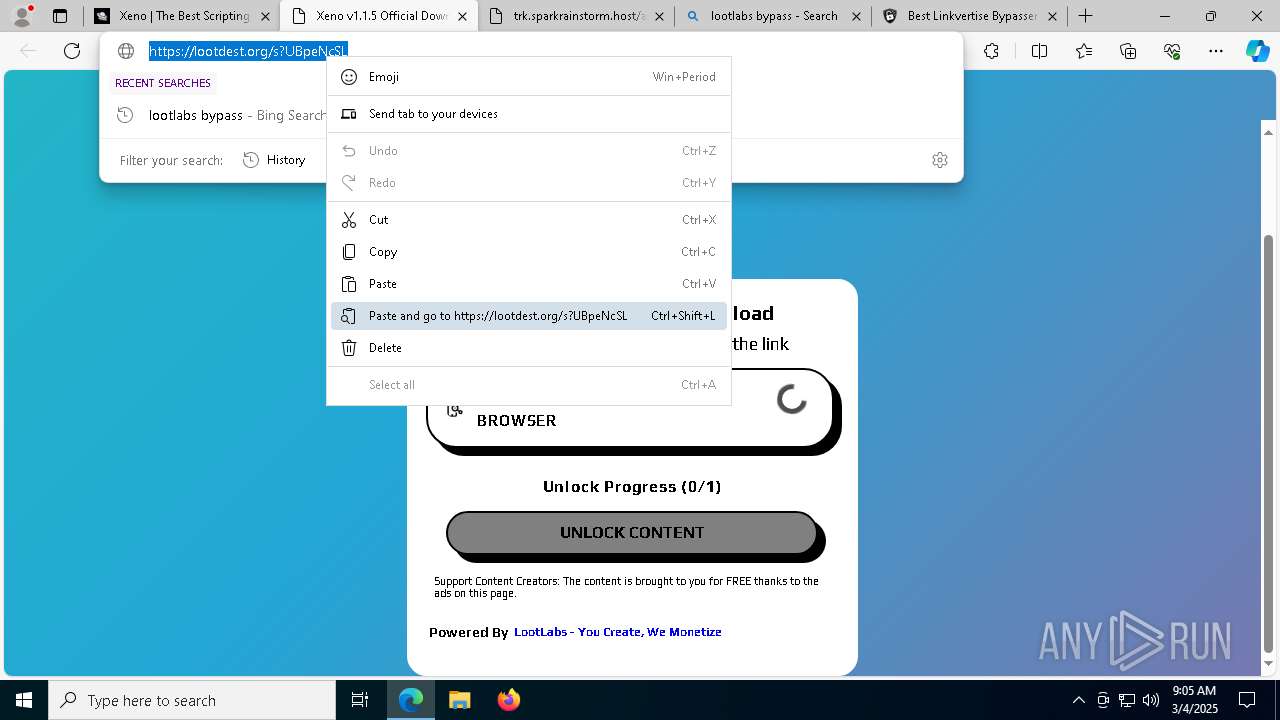
Task: Click the page vertical scrollbar thumb
Action: click(1269, 443)
